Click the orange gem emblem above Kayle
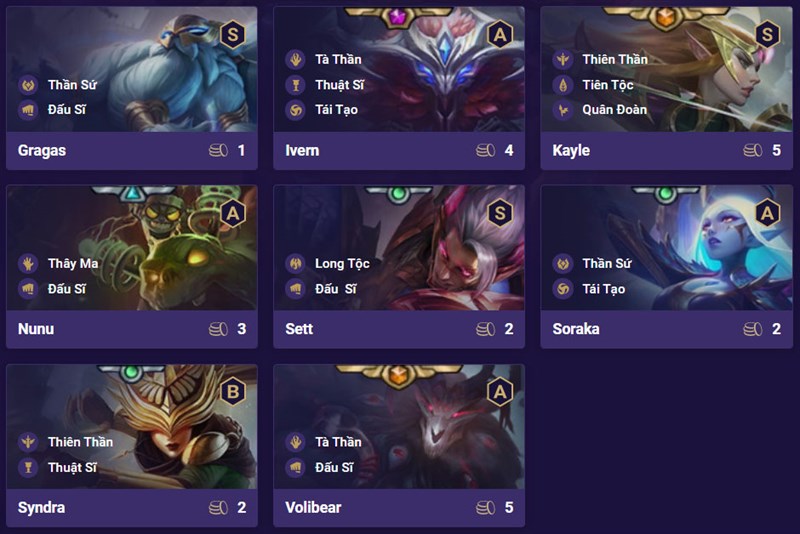Viewport: 800px width, 534px height. click(665, 19)
